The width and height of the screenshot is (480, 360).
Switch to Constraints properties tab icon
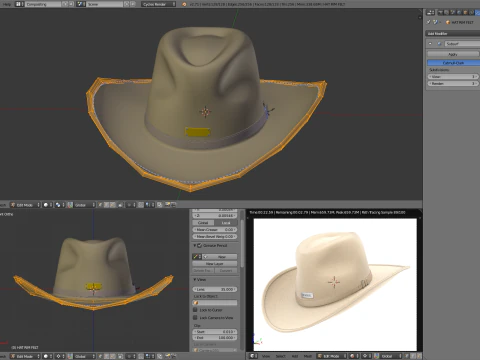tap(472, 12)
